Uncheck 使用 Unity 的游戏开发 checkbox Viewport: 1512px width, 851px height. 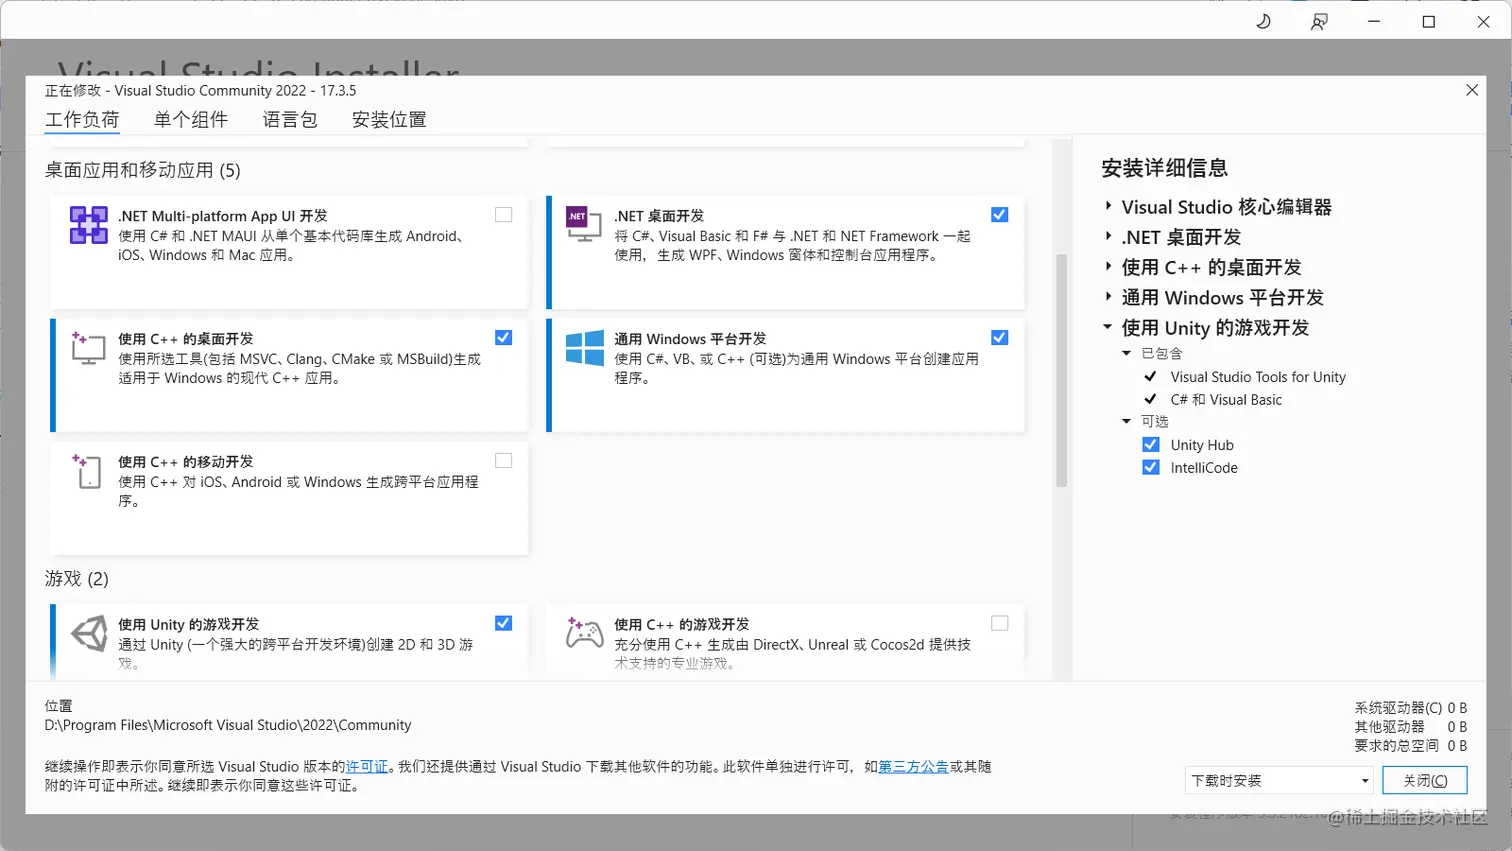[x=504, y=623]
